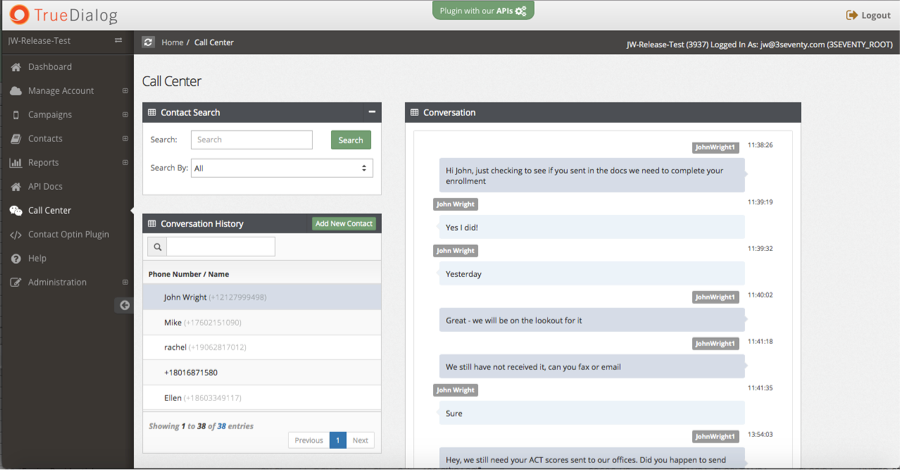Open the Search By dropdown

pyautogui.click(x=282, y=168)
